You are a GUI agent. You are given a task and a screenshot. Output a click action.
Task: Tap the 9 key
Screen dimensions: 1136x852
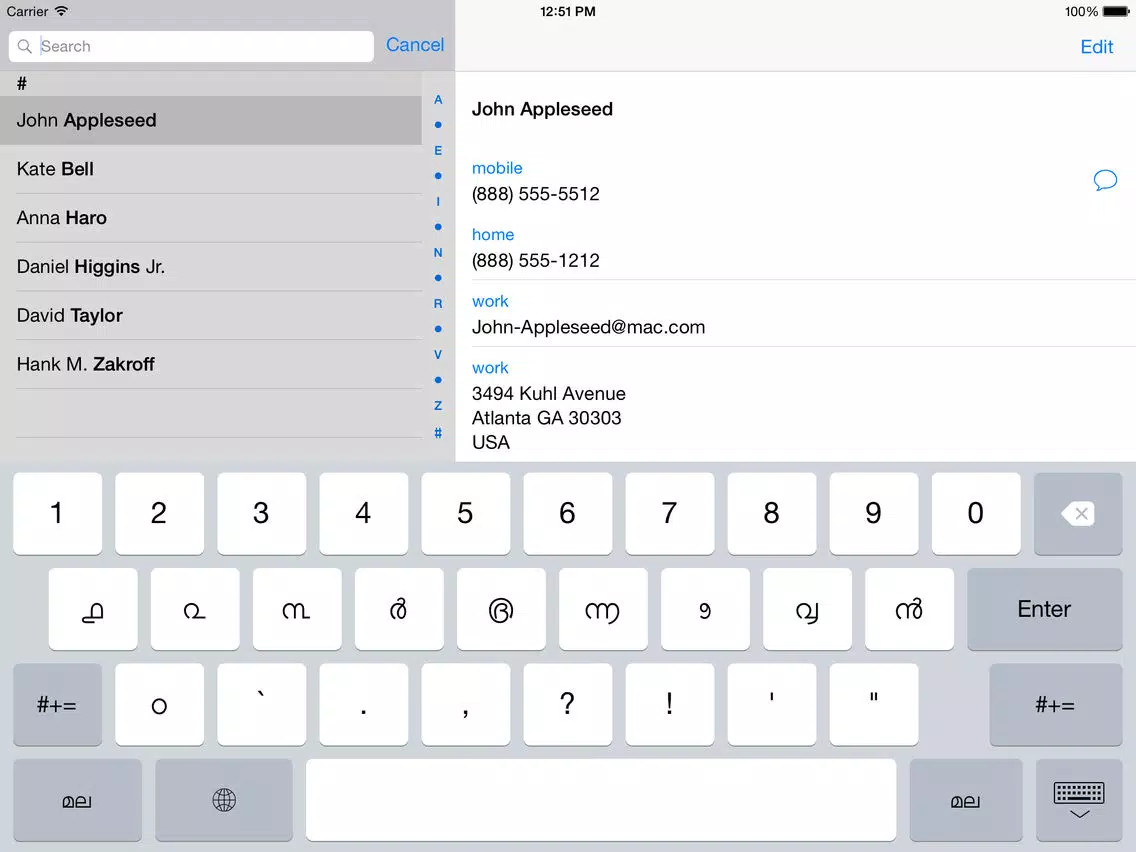[874, 514]
